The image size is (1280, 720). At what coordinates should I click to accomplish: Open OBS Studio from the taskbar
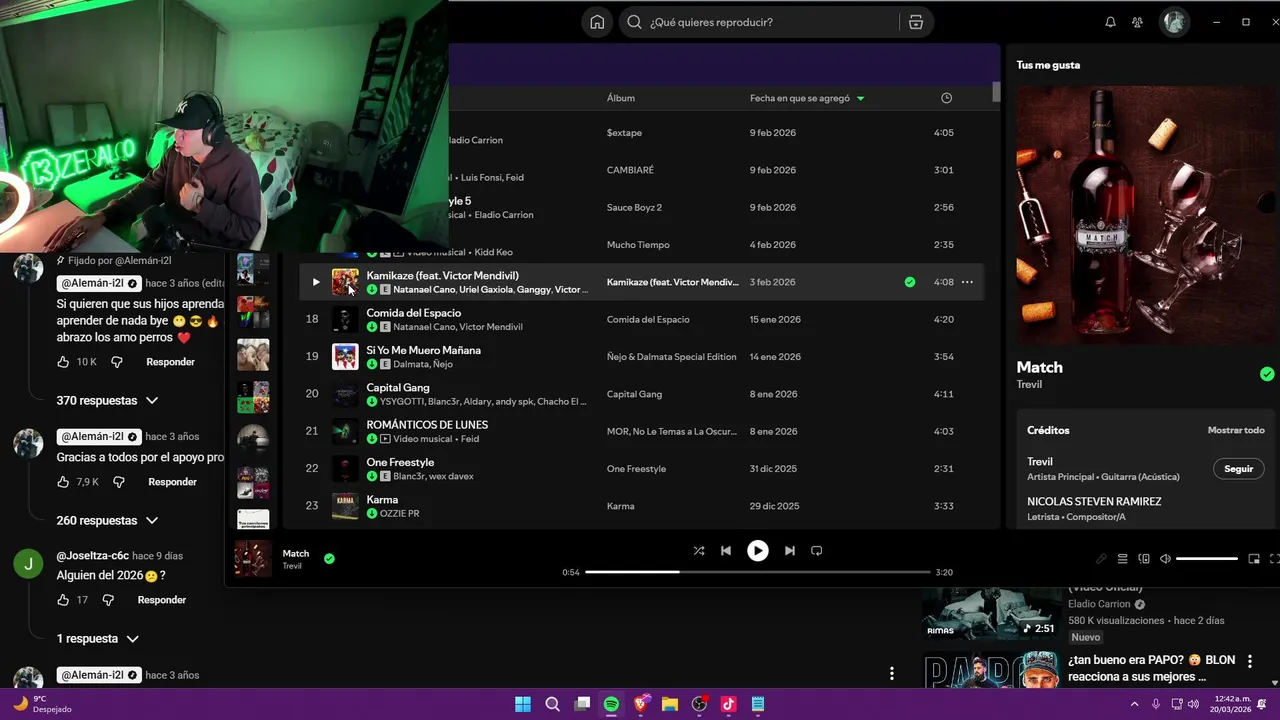tap(699, 704)
